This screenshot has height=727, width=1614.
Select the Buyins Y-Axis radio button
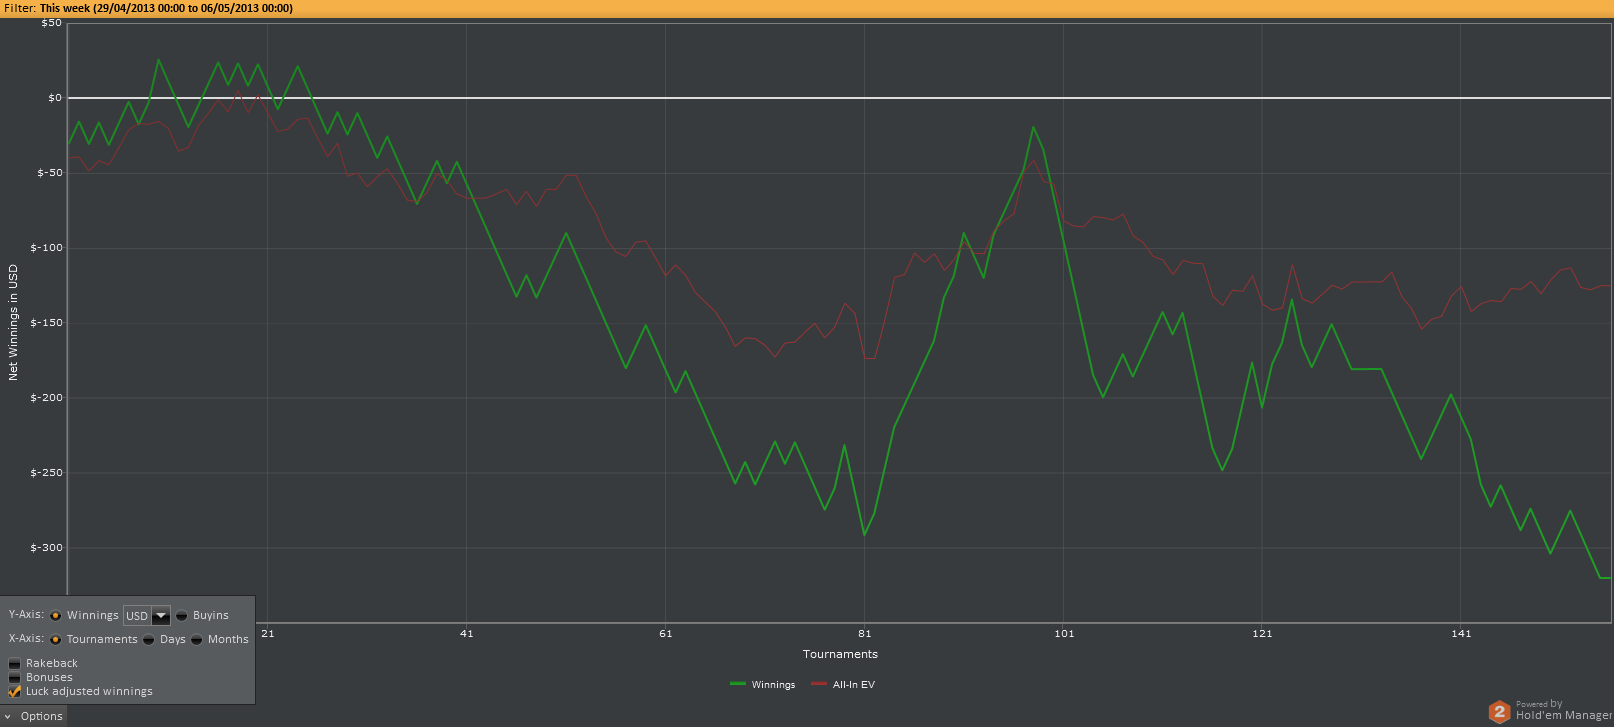pyautogui.click(x=182, y=615)
